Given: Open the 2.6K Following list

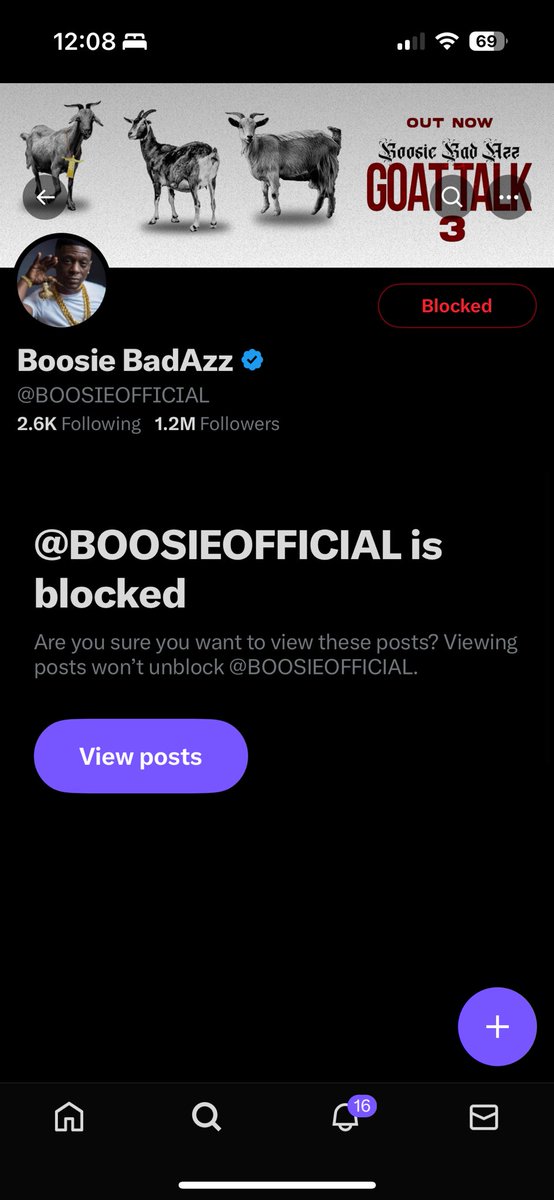Looking at the screenshot, I should point(79,424).
